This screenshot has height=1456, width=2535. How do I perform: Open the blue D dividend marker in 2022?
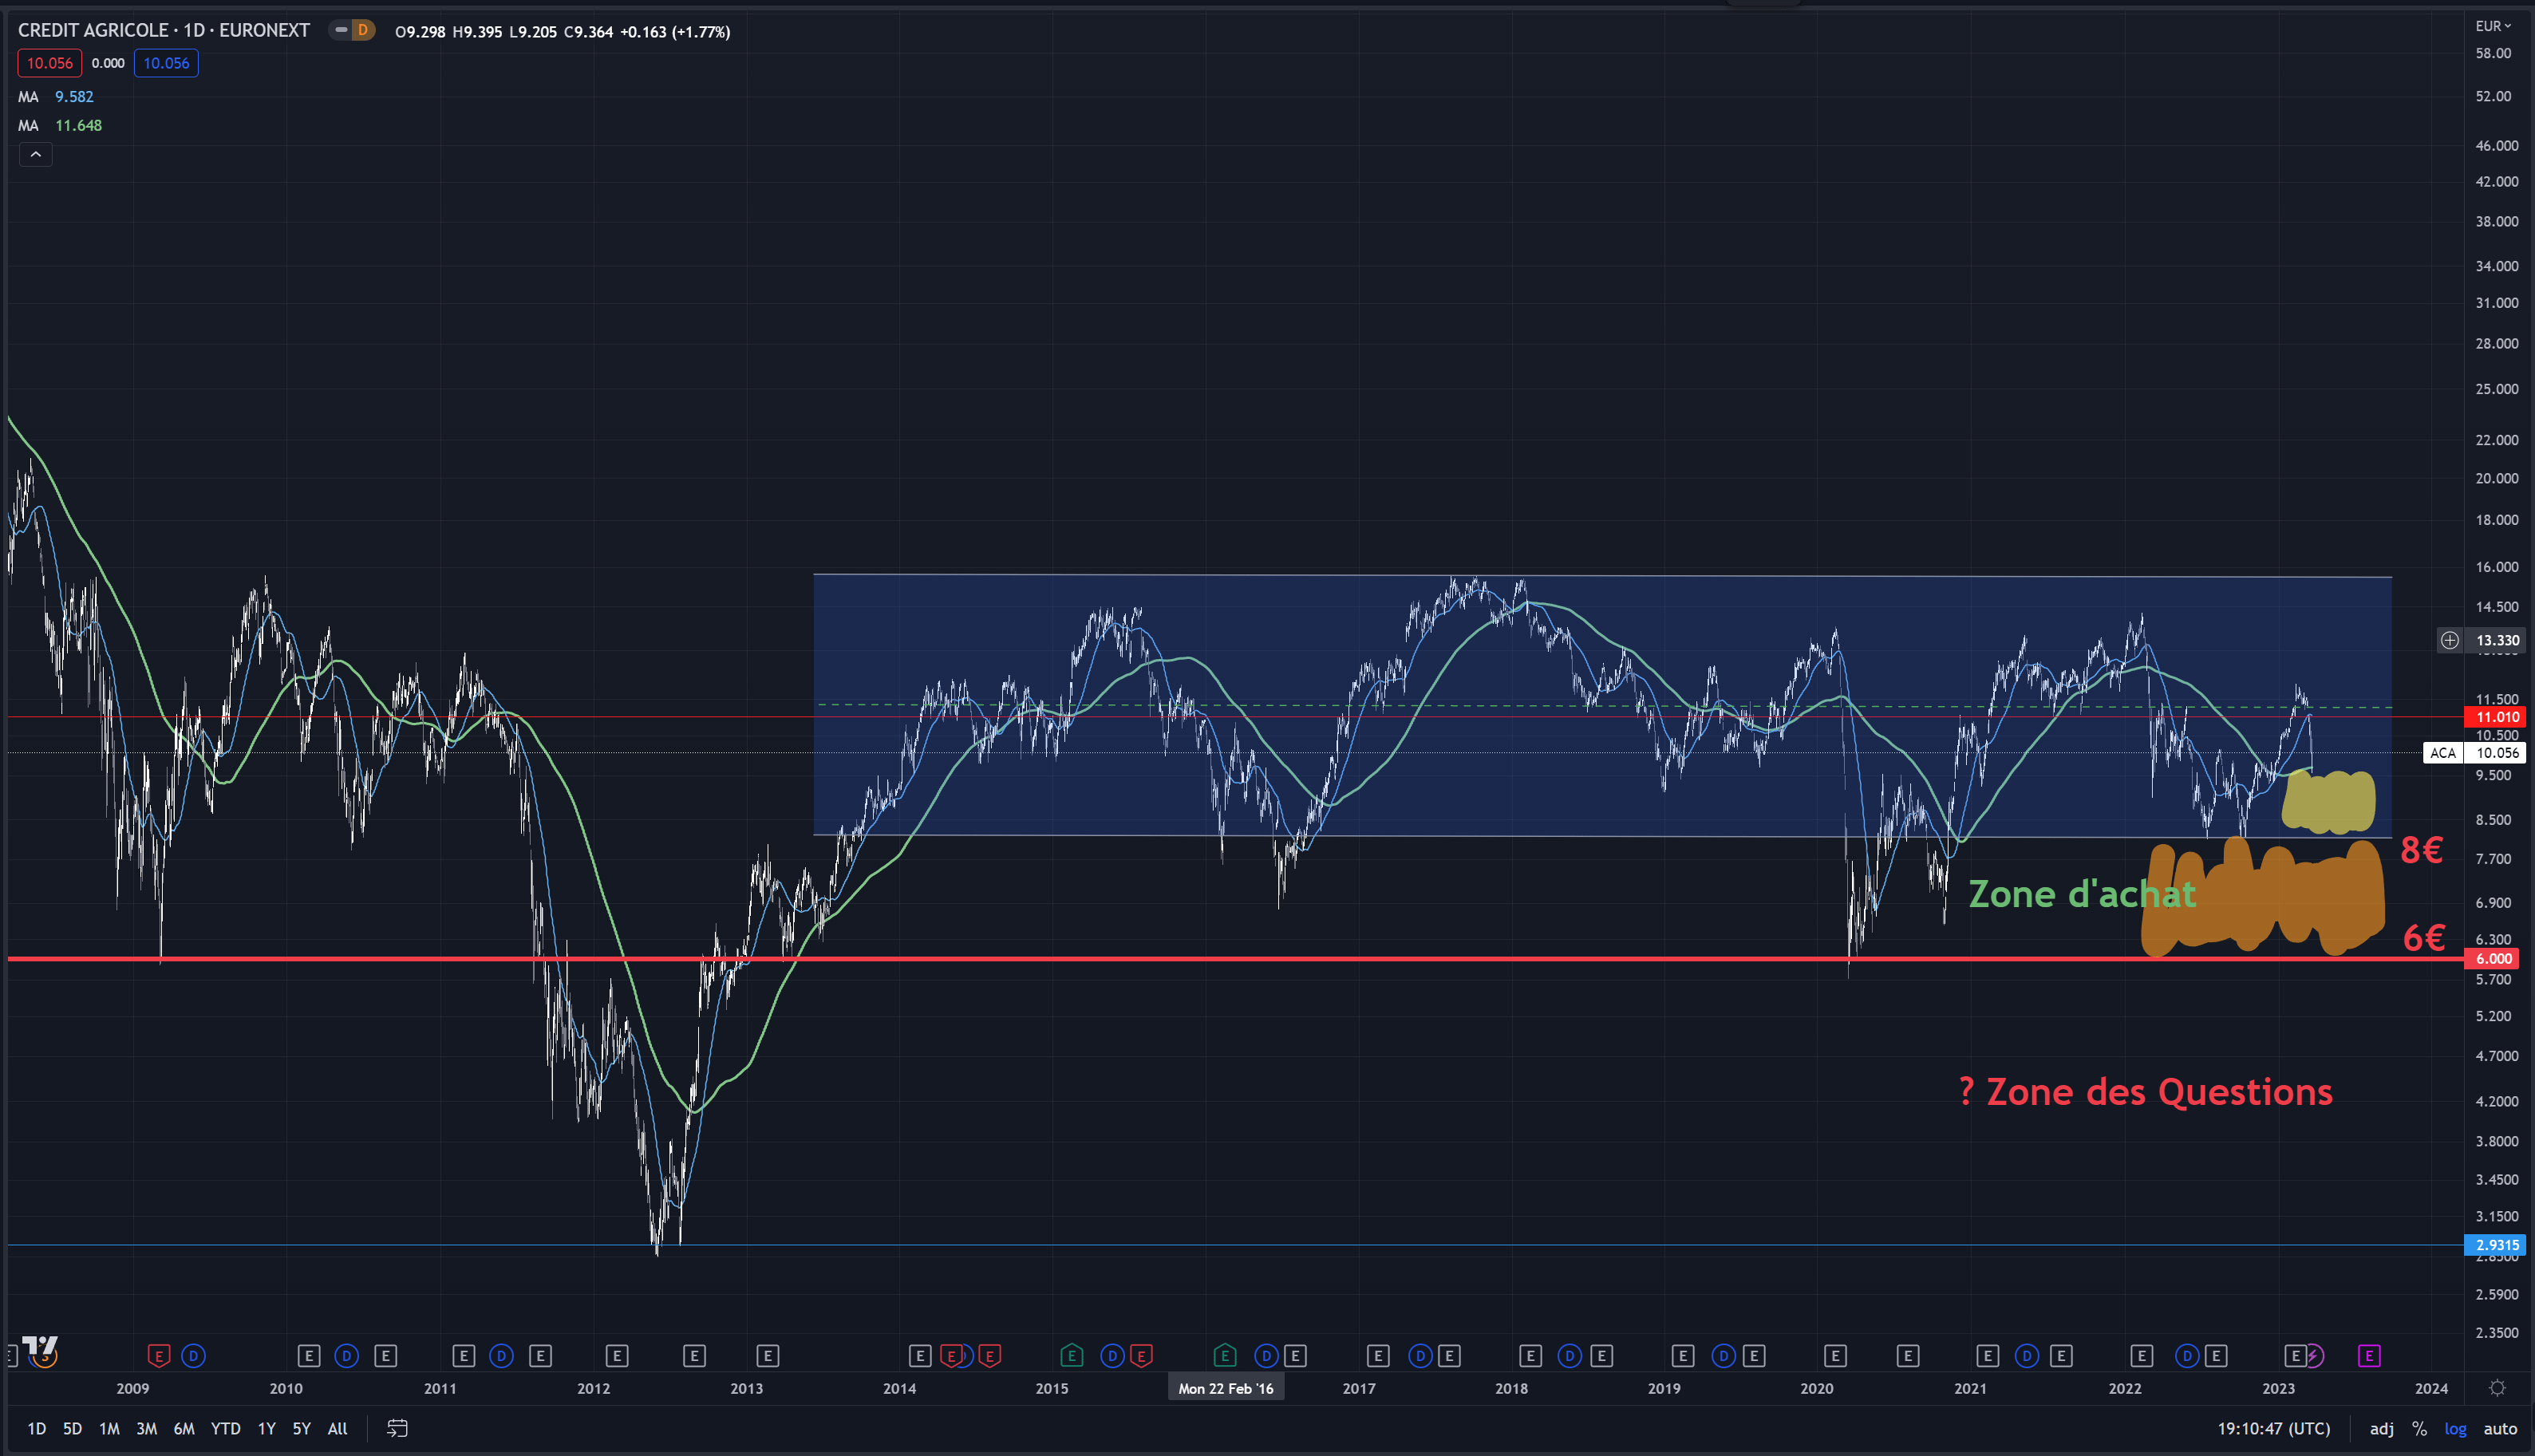(2187, 1356)
